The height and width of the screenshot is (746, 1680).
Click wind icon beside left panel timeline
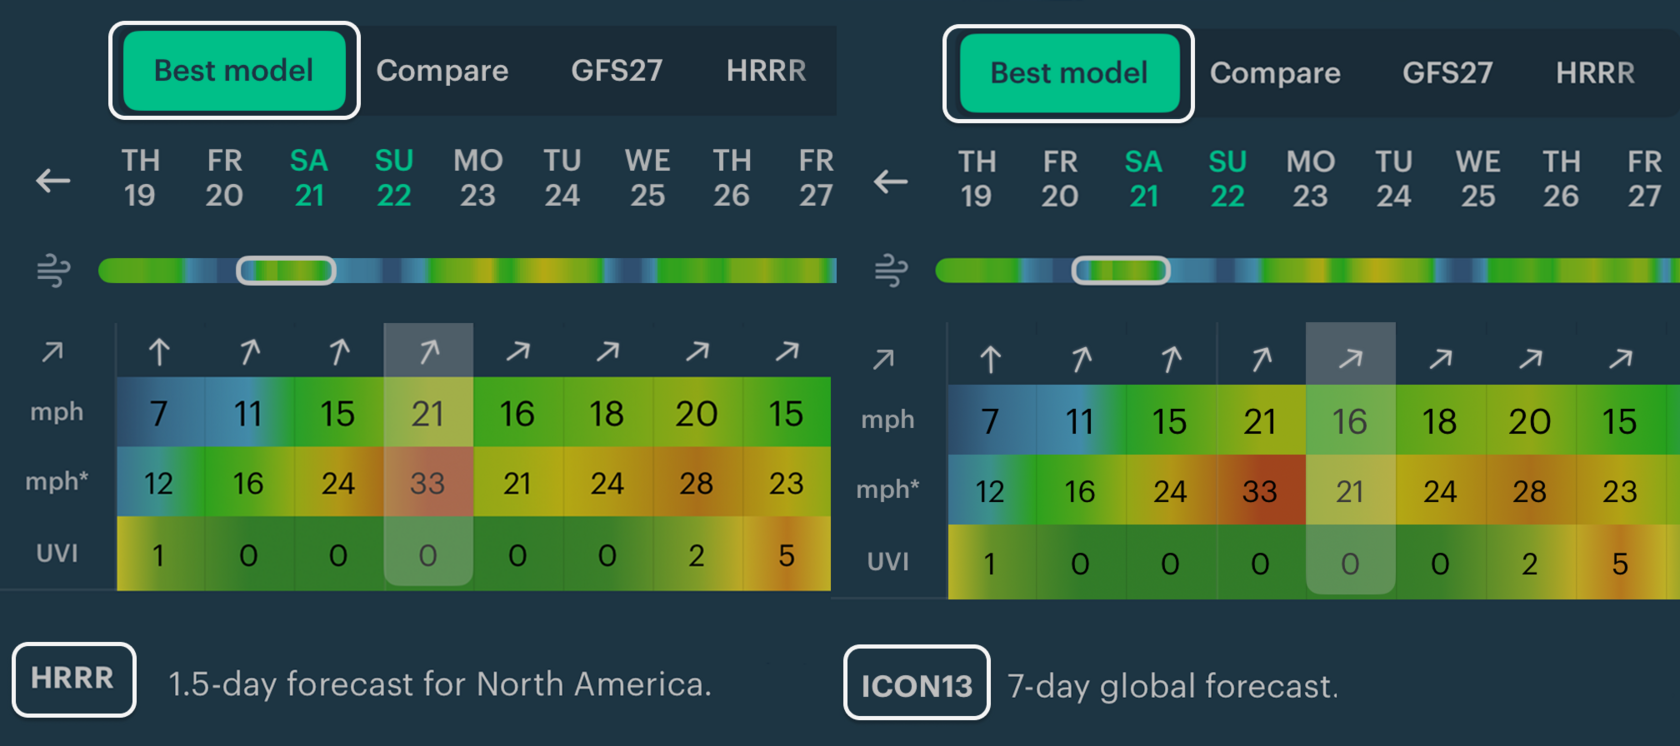click(x=53, y=270)
